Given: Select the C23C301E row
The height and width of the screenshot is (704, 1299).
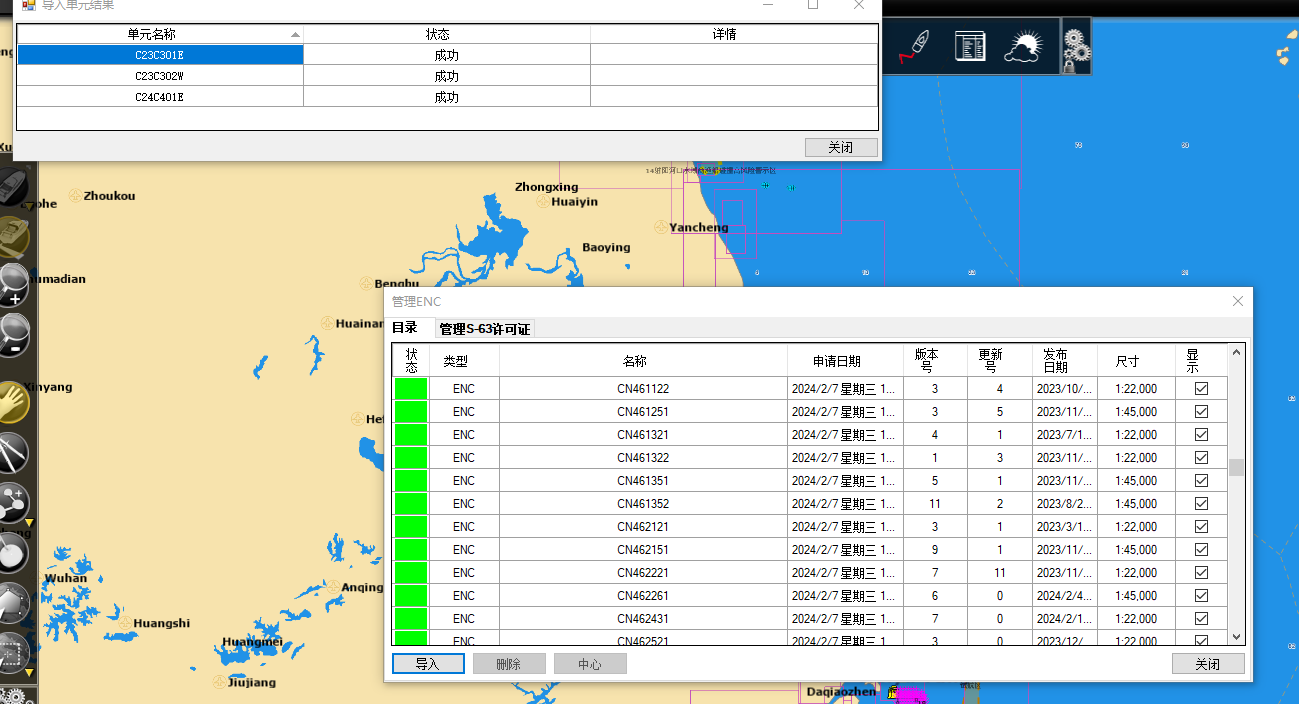Looking at the screenshot, I should [447, 55].
